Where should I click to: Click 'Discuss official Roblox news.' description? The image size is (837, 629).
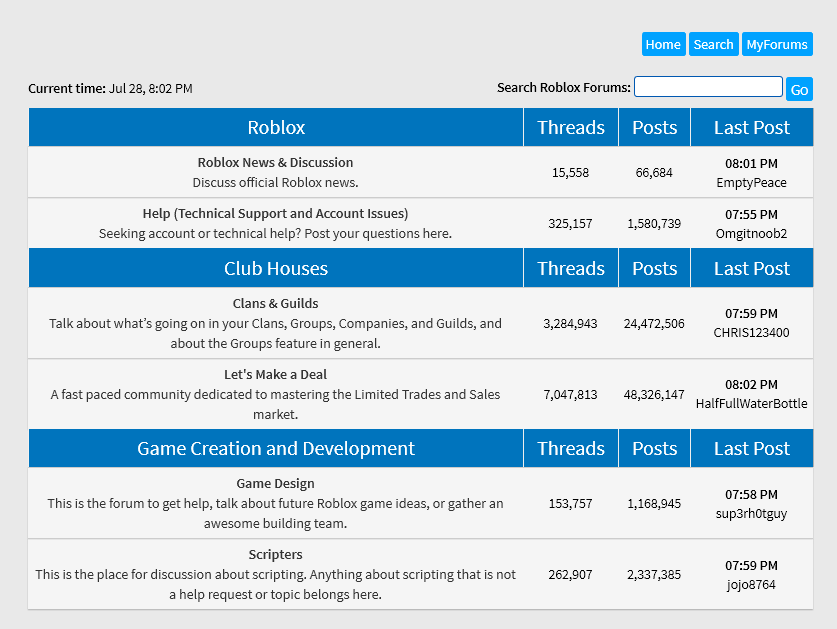pos(275,183)
